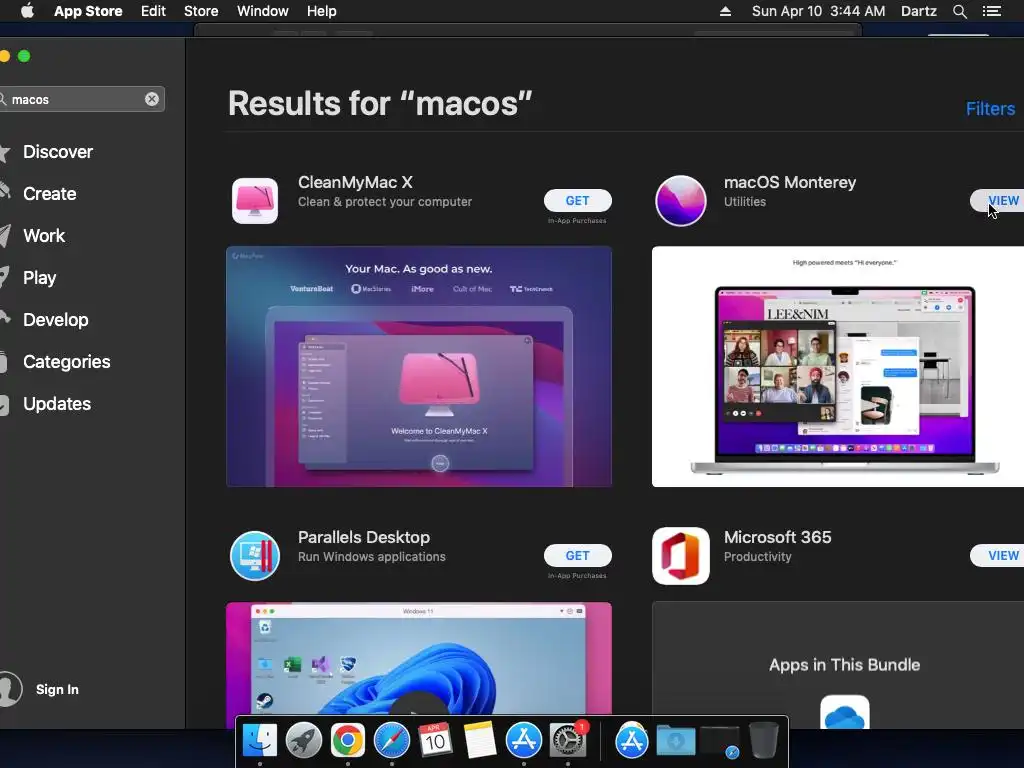Viewport: 1024px width, 768px height.
Task: Open Launchpad from the Dock
Action: [304, 741]
